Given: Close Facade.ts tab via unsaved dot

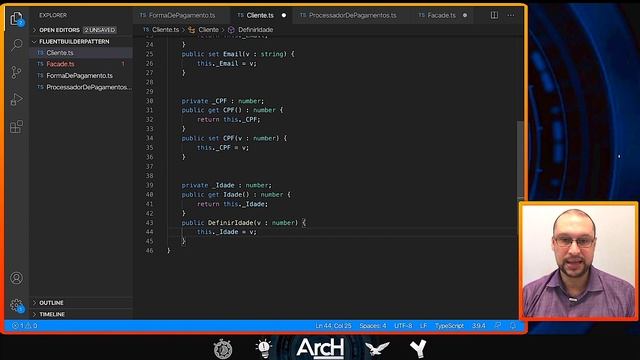Looking at the screenshot, I should pos(465,15).
